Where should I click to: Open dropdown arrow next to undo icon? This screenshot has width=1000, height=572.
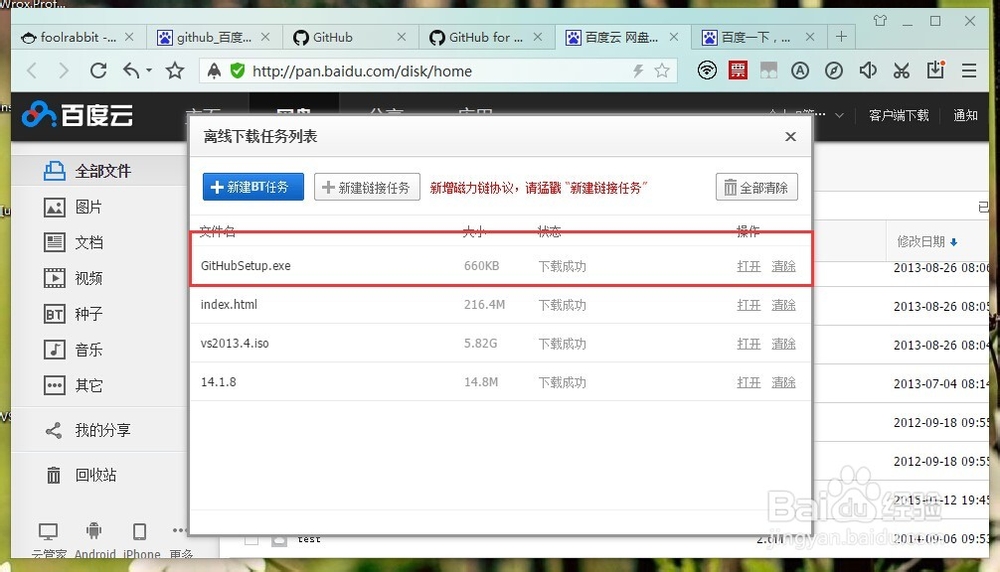click(x=149, y=70)
